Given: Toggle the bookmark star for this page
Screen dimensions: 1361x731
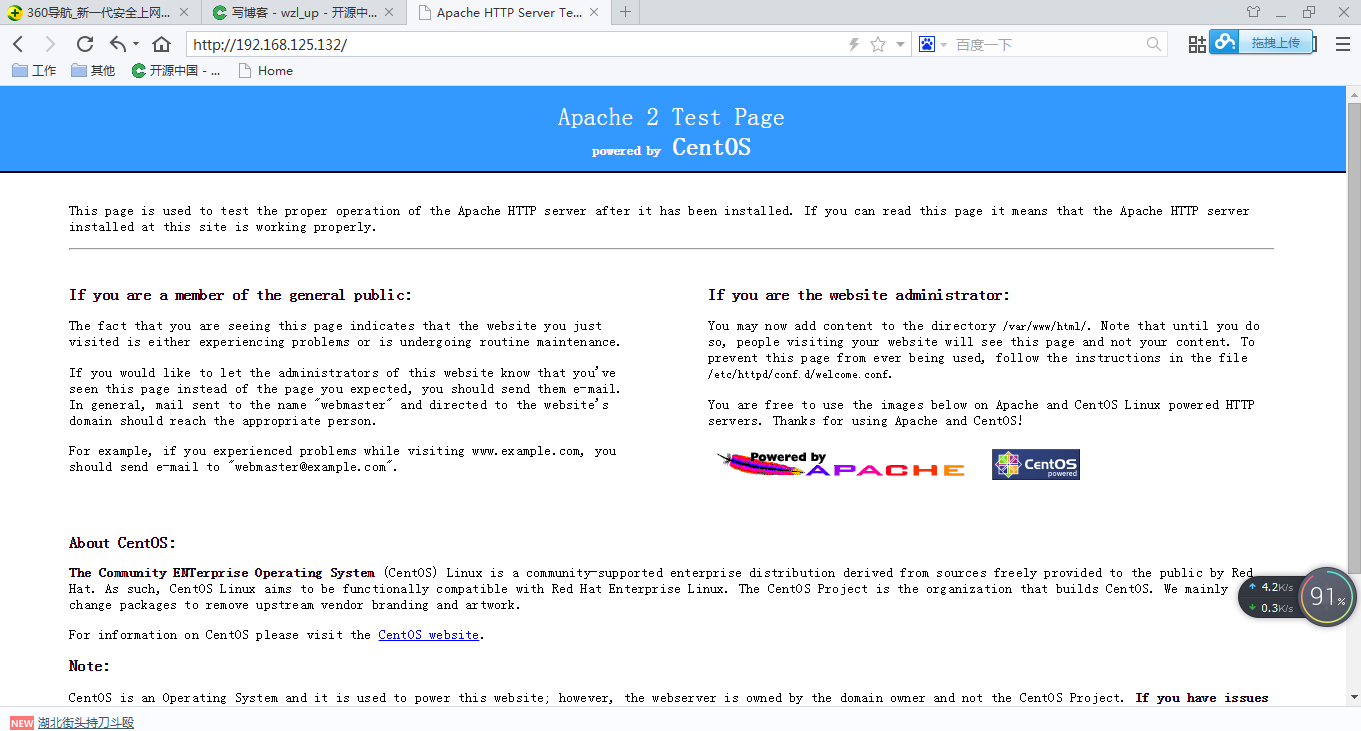Looking at the screenshot, I should (x=877, y=43).
